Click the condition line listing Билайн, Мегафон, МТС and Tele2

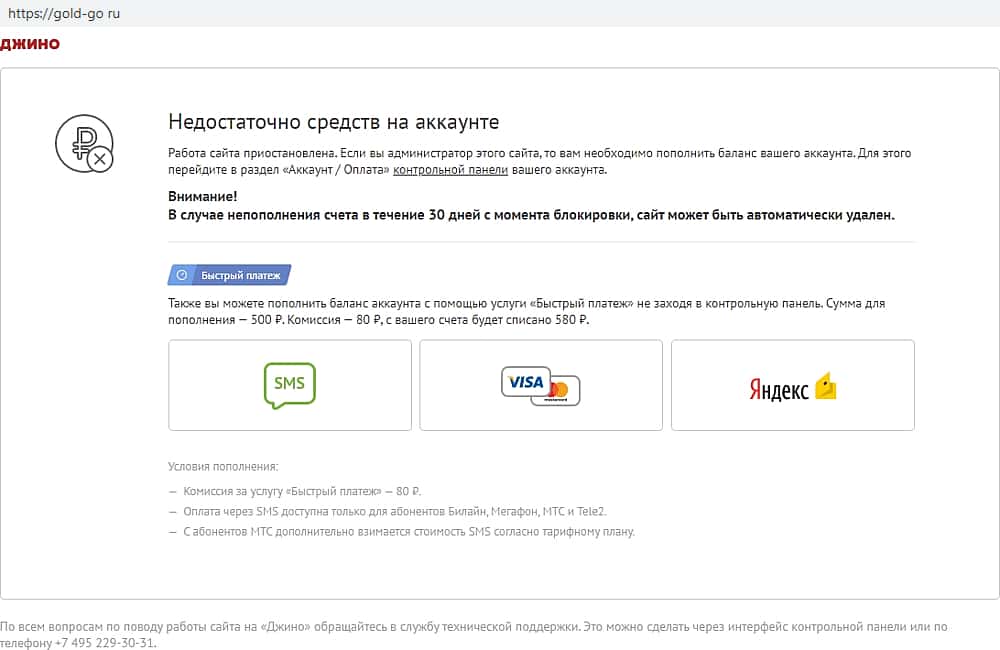click(x=395, y=511)
